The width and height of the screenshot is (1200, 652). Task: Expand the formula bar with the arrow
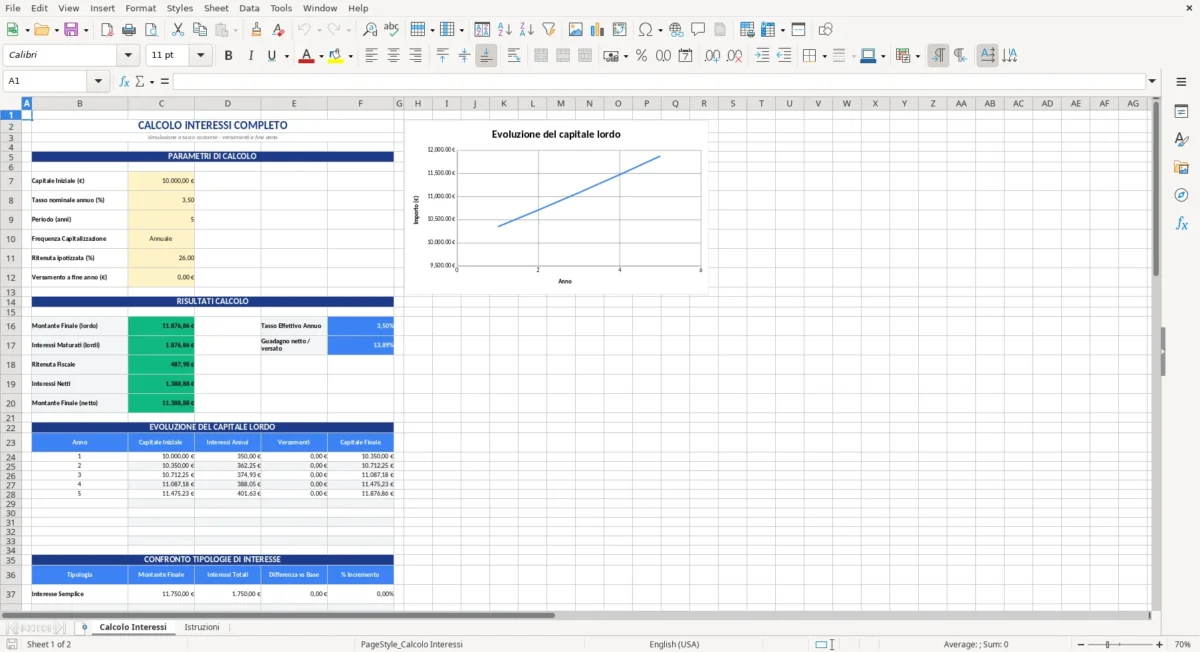tap(1152, 81)
